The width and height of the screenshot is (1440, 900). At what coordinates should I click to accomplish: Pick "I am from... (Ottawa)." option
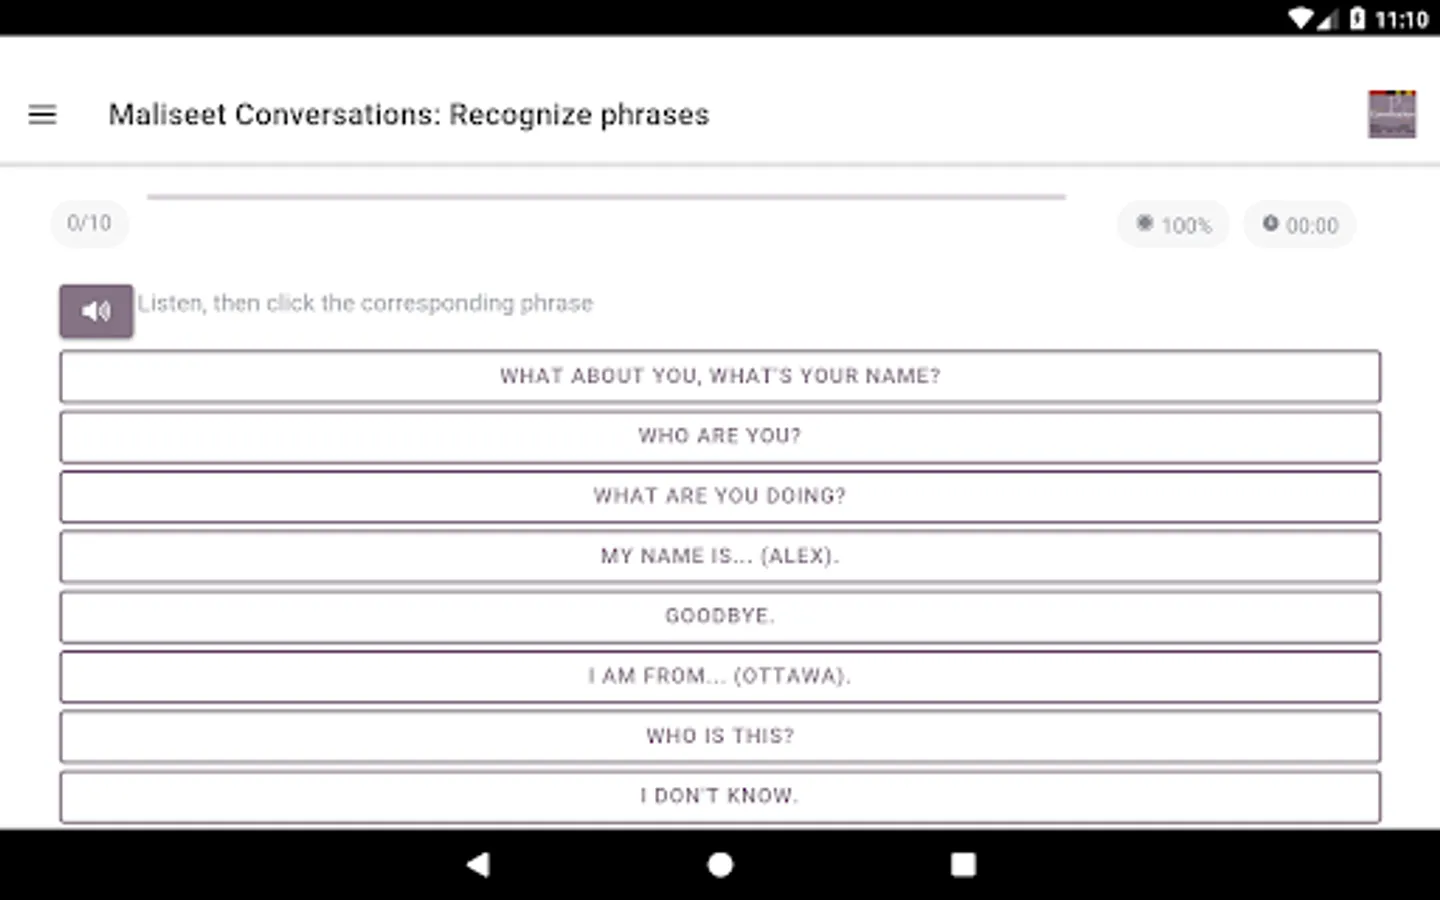720,676
